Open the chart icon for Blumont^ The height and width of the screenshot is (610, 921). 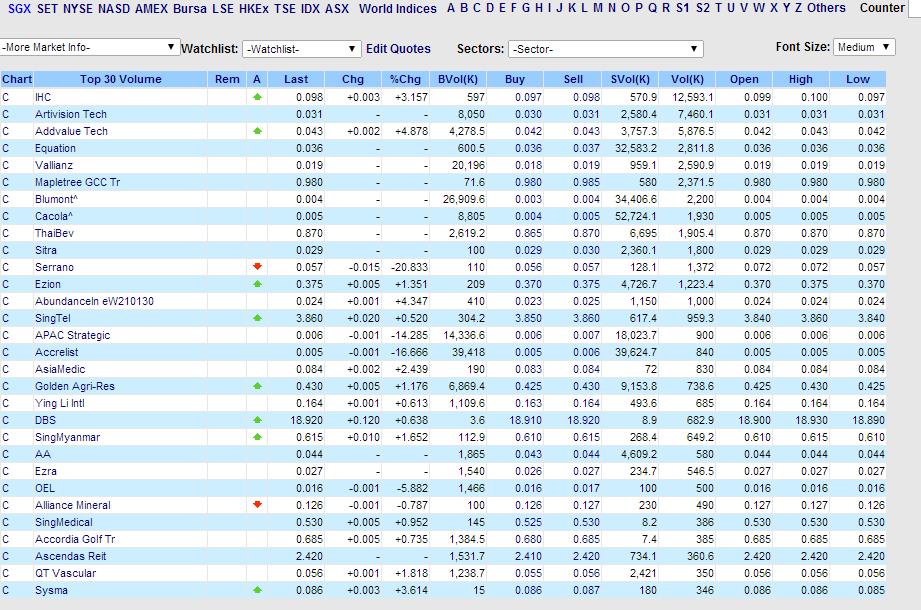7,199
